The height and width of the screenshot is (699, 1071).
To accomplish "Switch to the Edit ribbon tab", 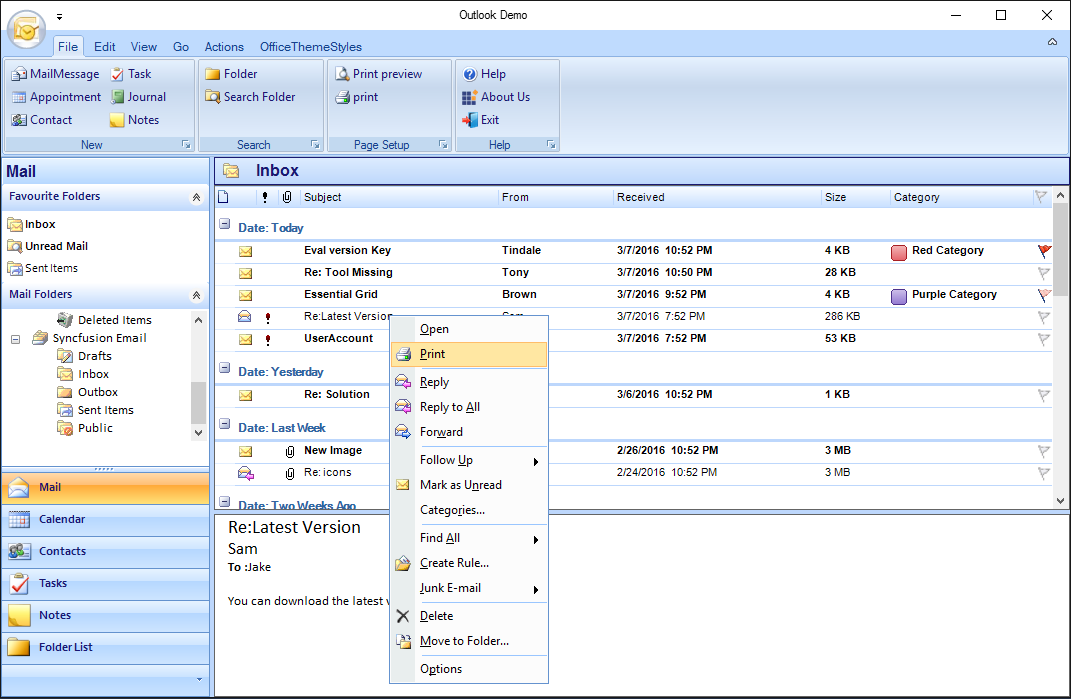I will (x=105, y=47).
